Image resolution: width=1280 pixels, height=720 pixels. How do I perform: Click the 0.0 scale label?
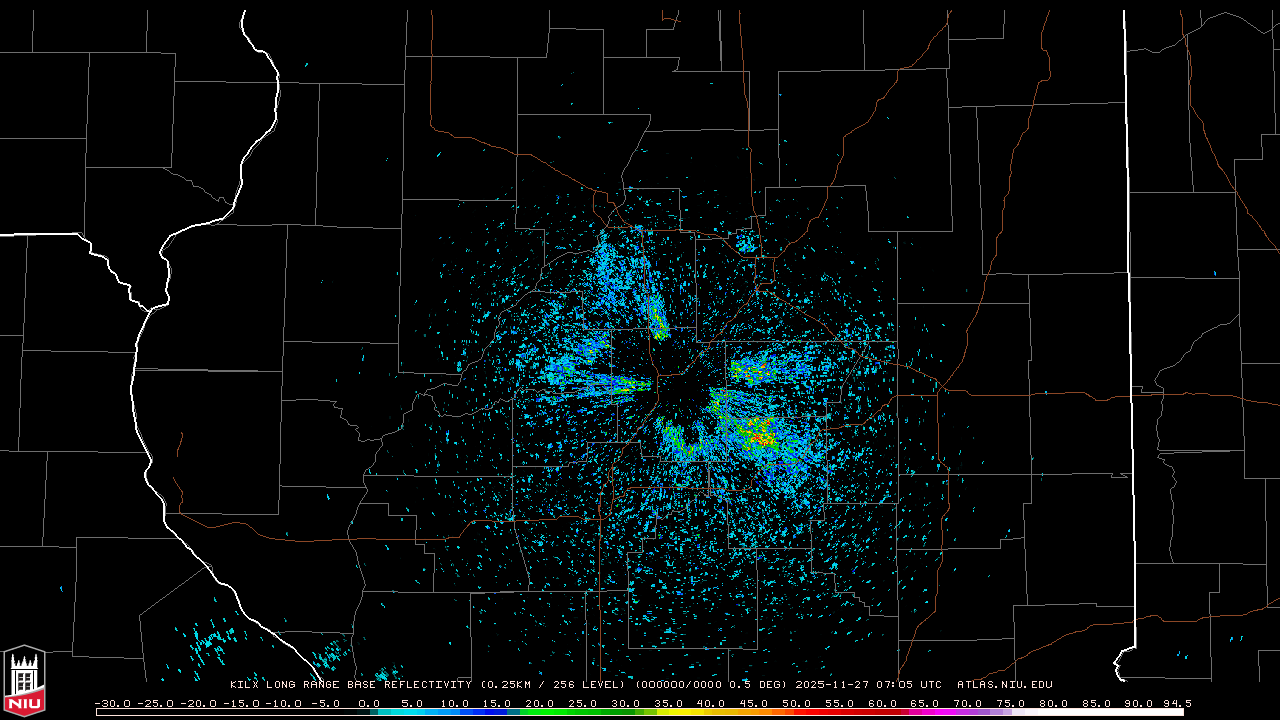369,703
